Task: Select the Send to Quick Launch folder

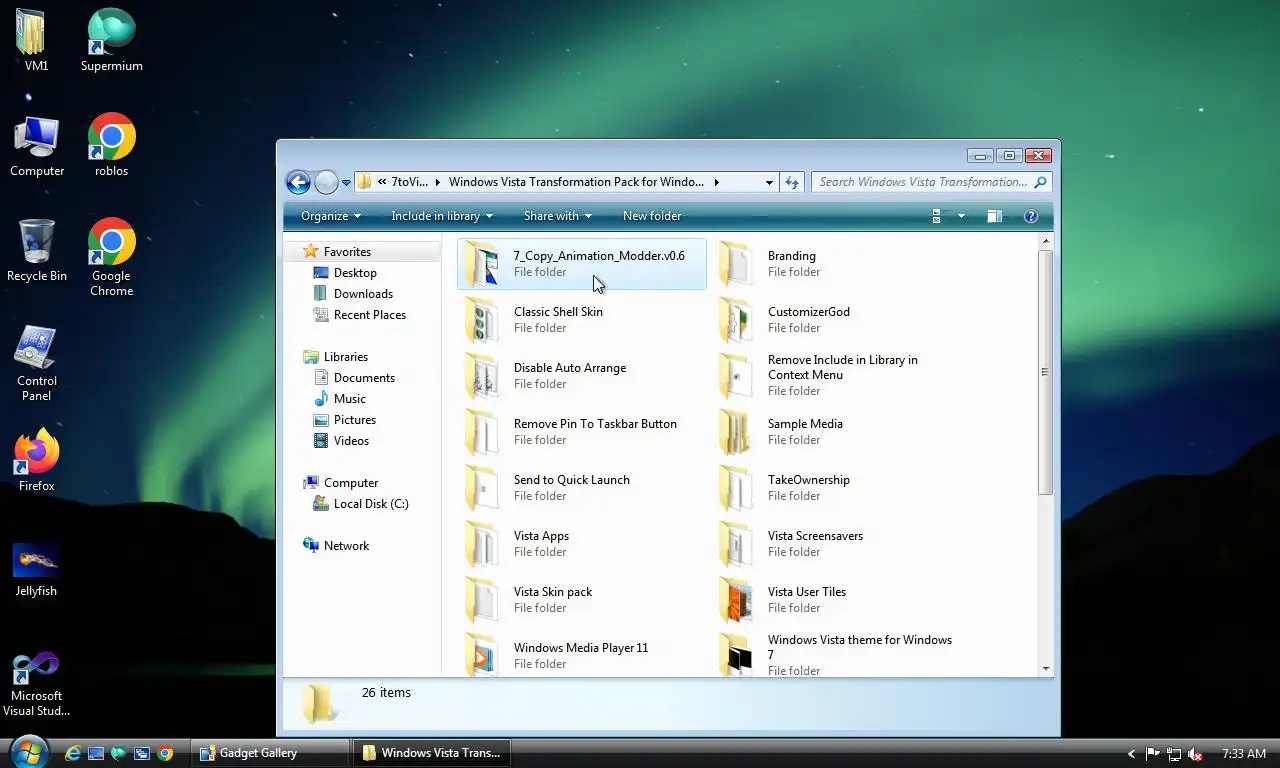Action: pyautogui.click(x=582, y=488)
